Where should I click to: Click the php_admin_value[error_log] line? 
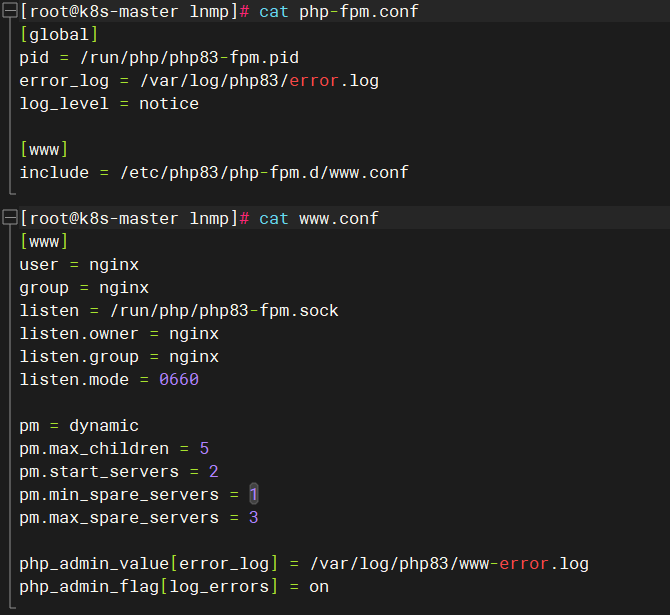pyautogui.click(x=304, y=564)
